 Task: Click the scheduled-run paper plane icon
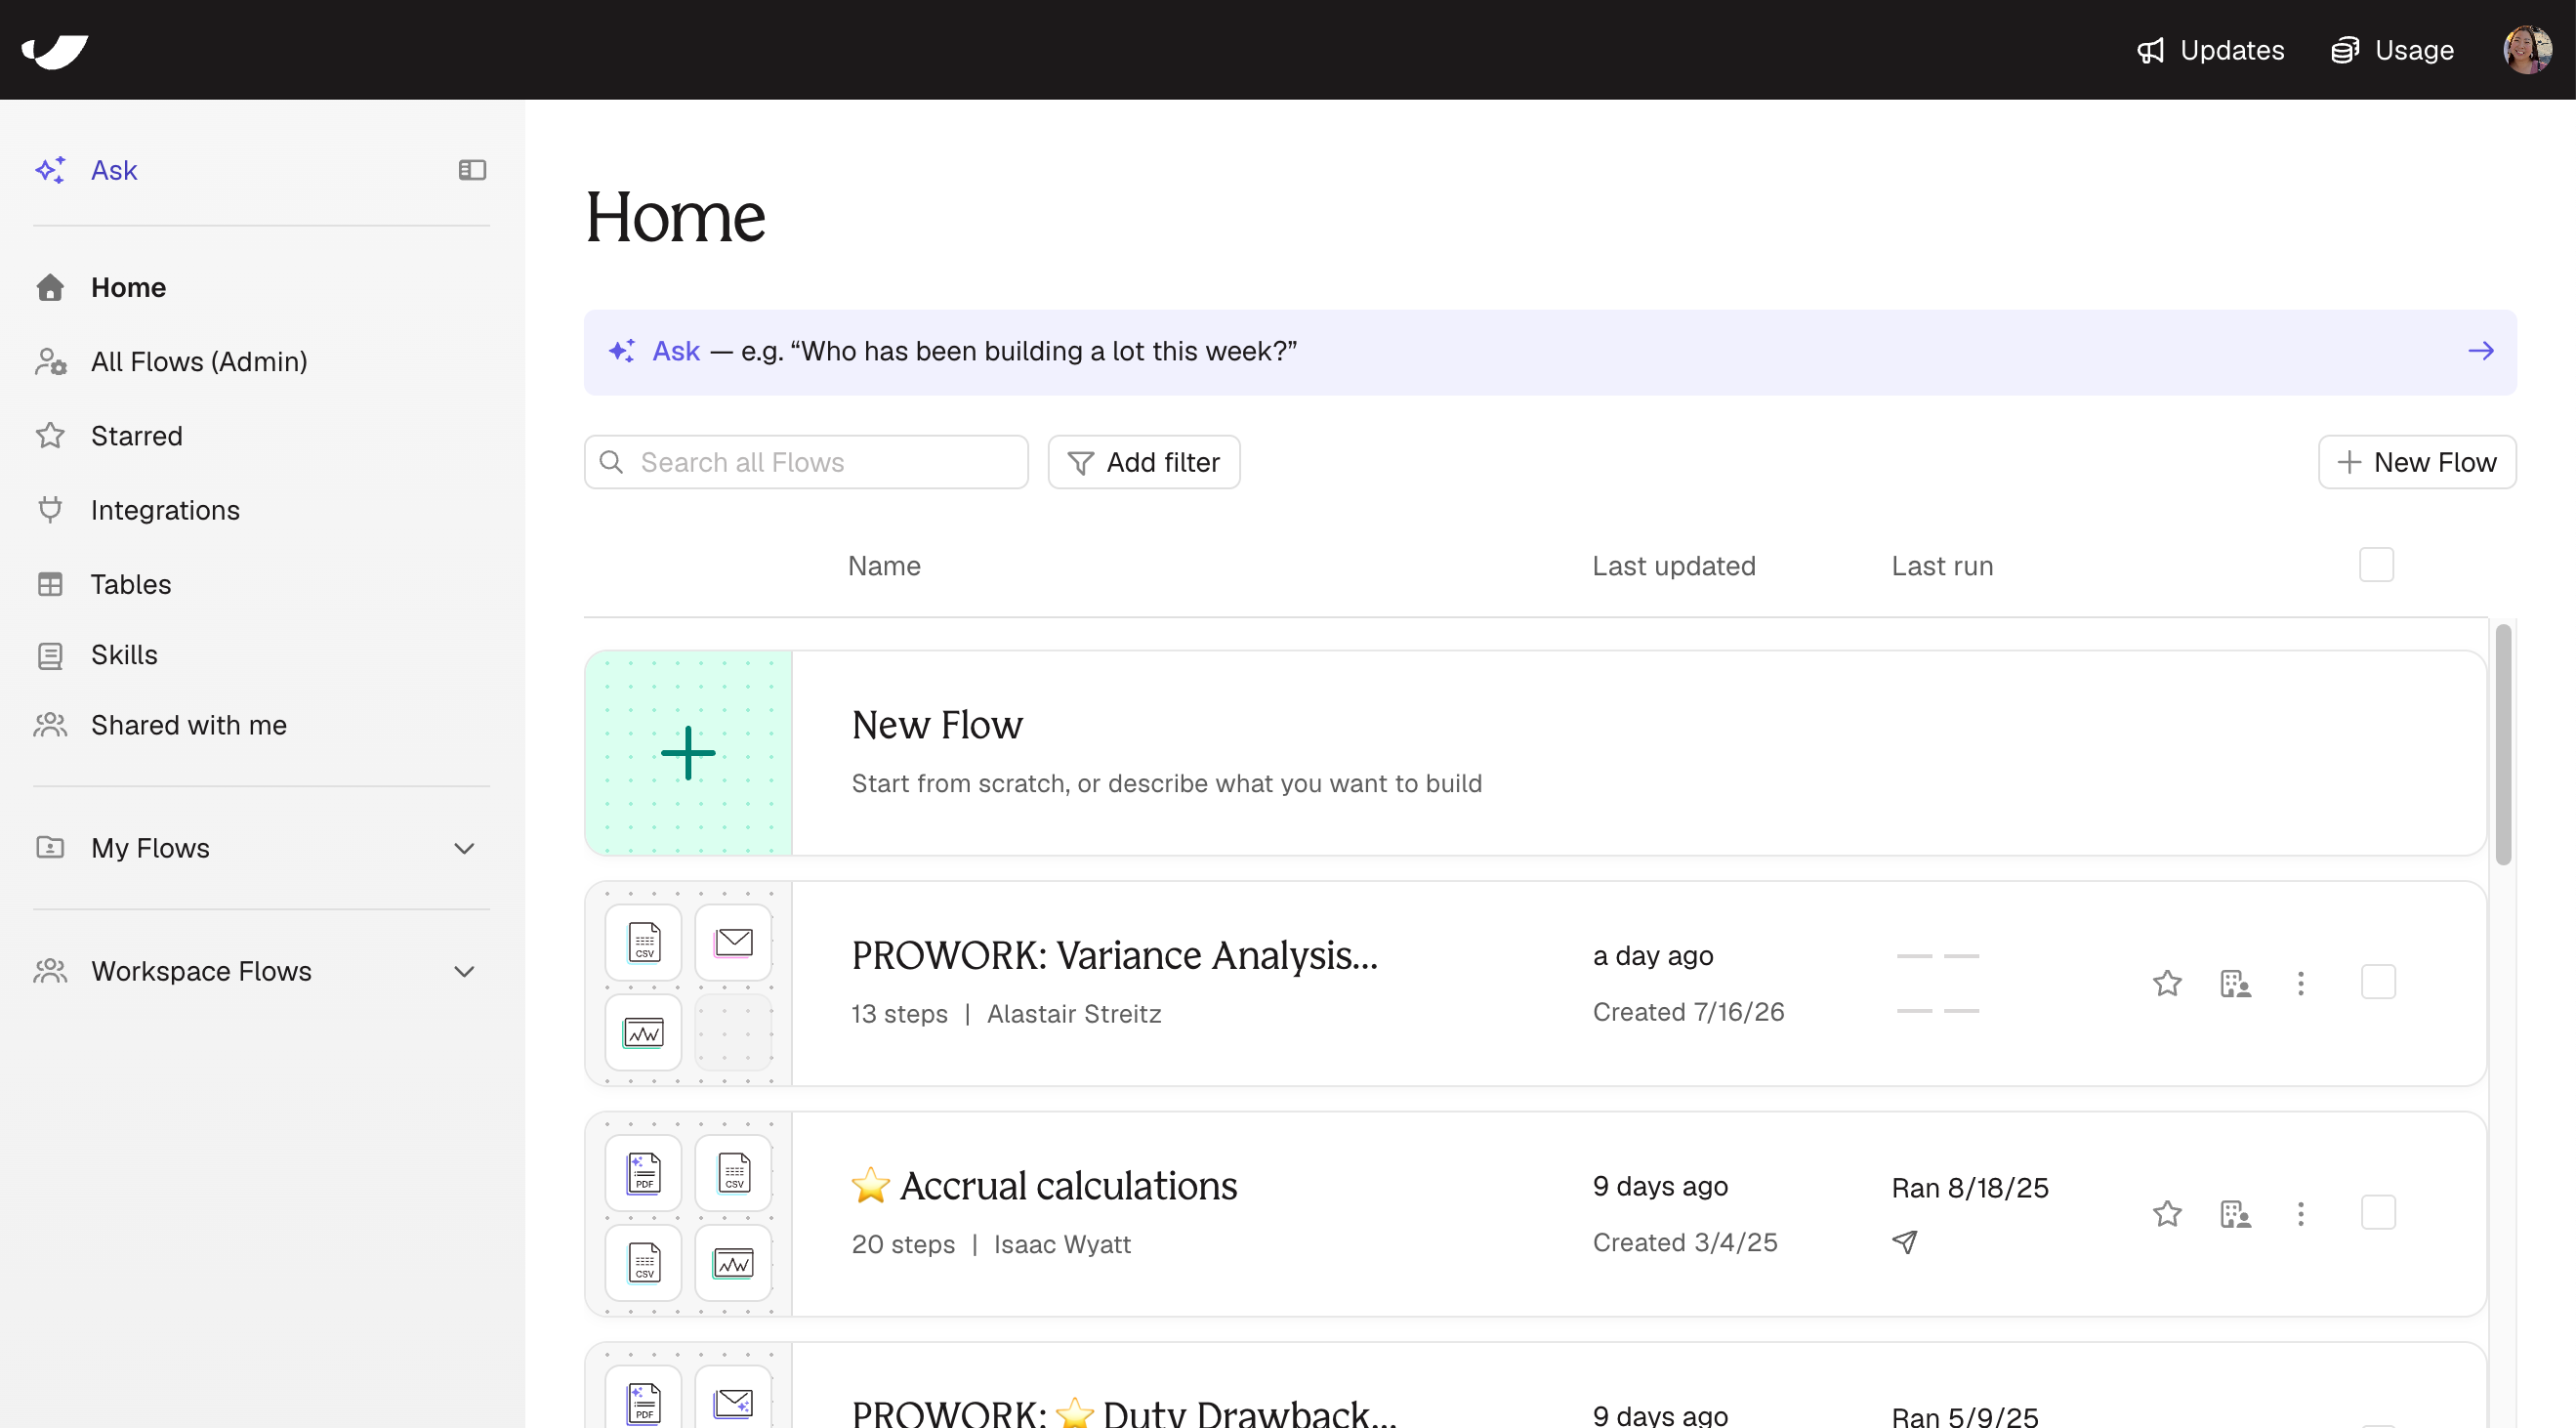point(1905,1242)
